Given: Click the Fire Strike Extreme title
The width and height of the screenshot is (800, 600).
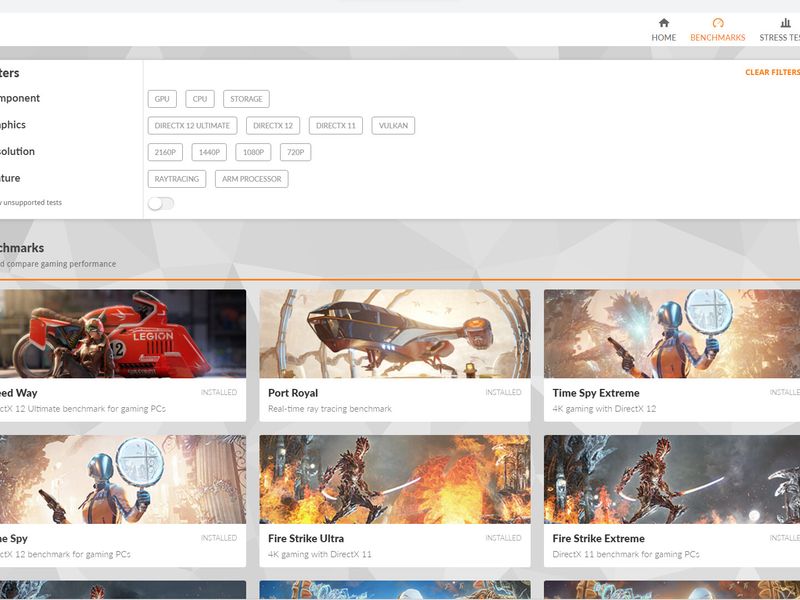Looking at the screenshot, I should pos(598,538).
